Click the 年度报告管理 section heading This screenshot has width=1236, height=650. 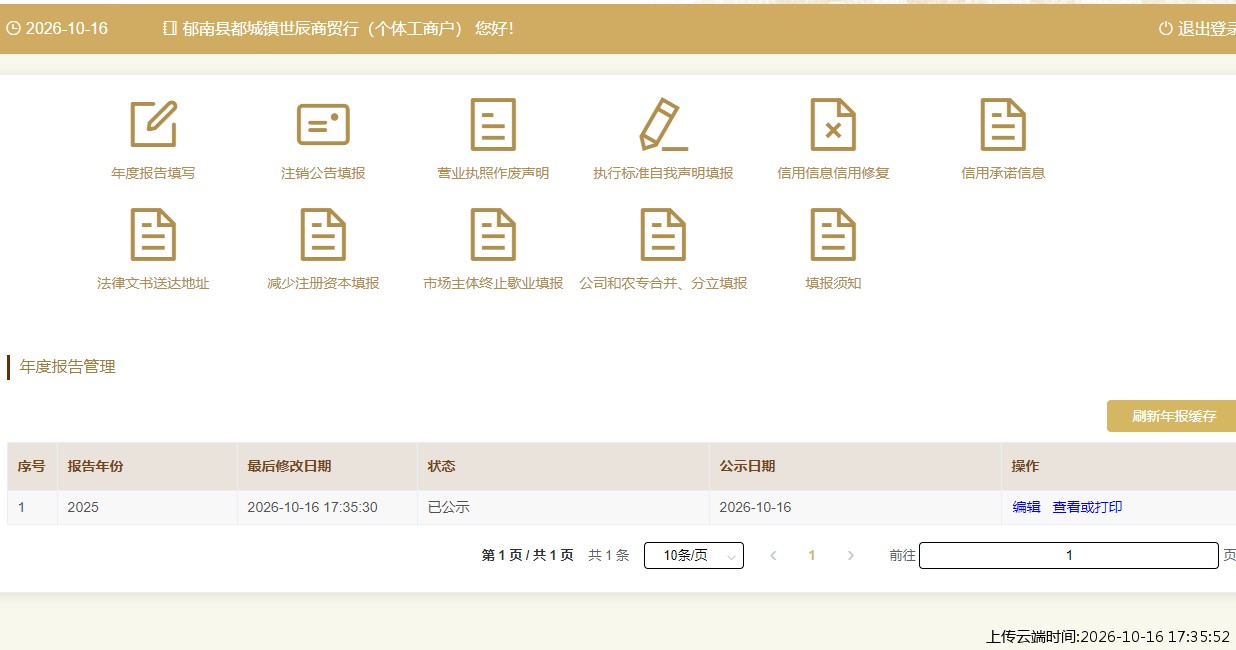[68, 367]
